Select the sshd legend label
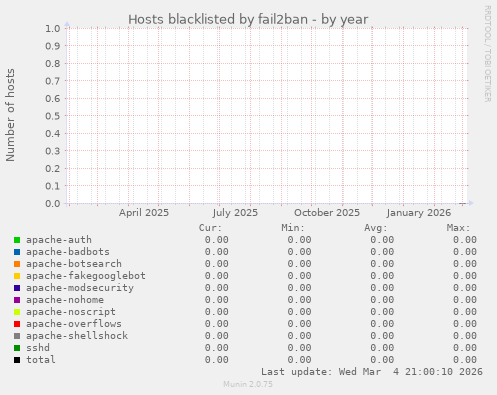Viewport: 497px width, 395px height. coord(38,348)
